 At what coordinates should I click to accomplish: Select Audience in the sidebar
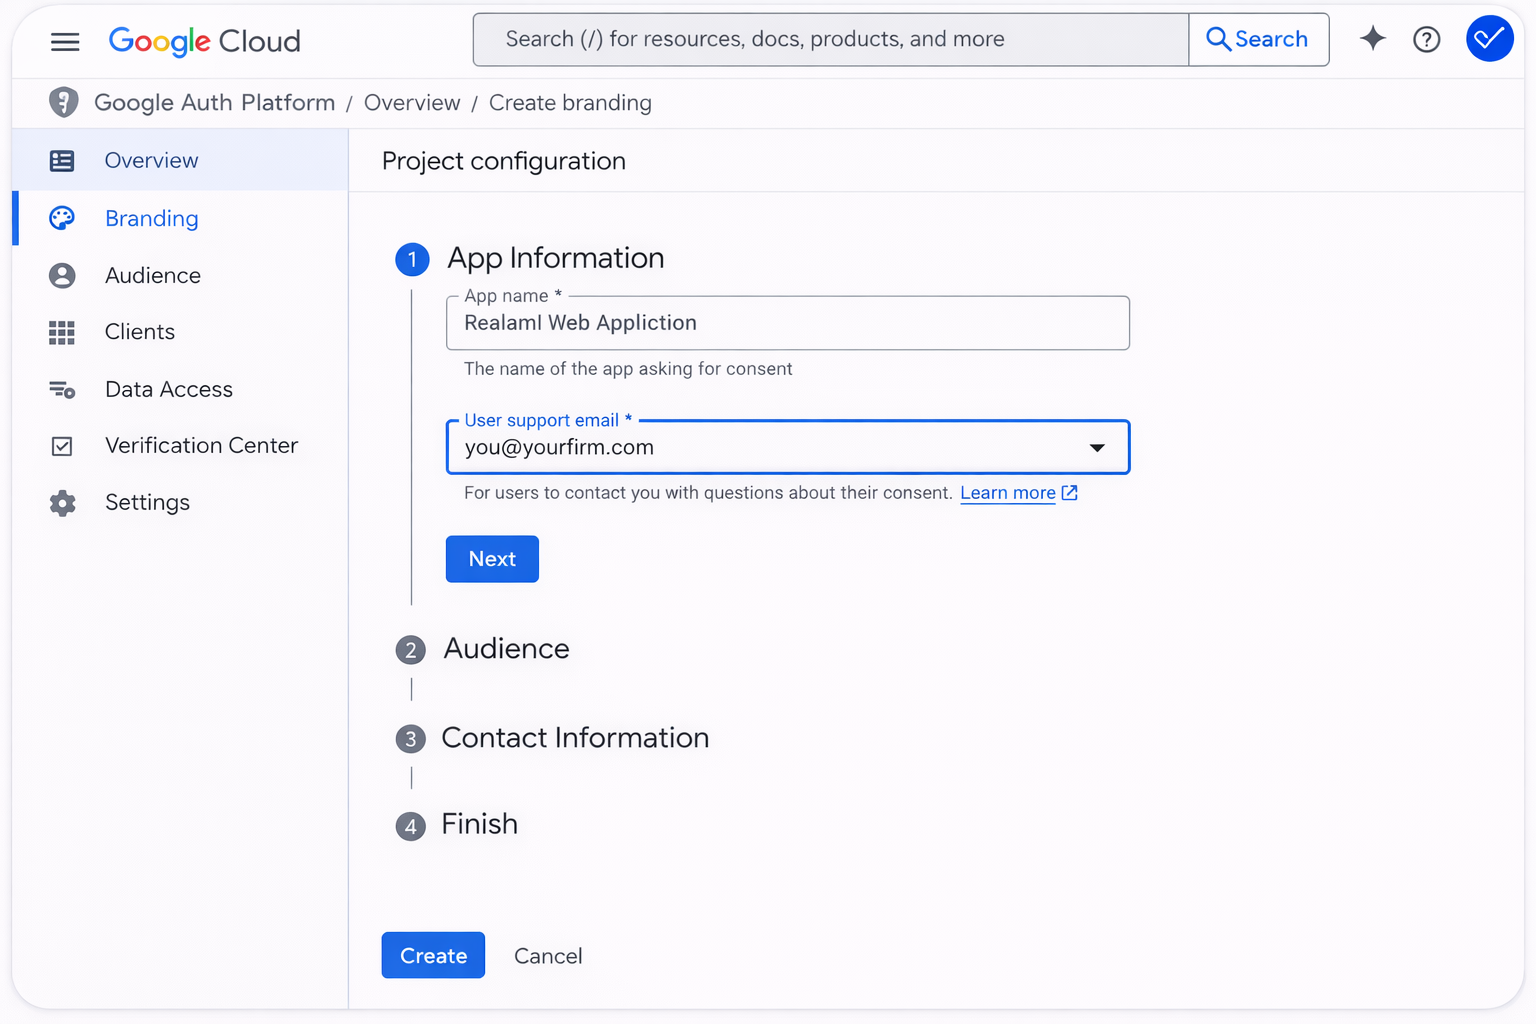pos(152,276)
